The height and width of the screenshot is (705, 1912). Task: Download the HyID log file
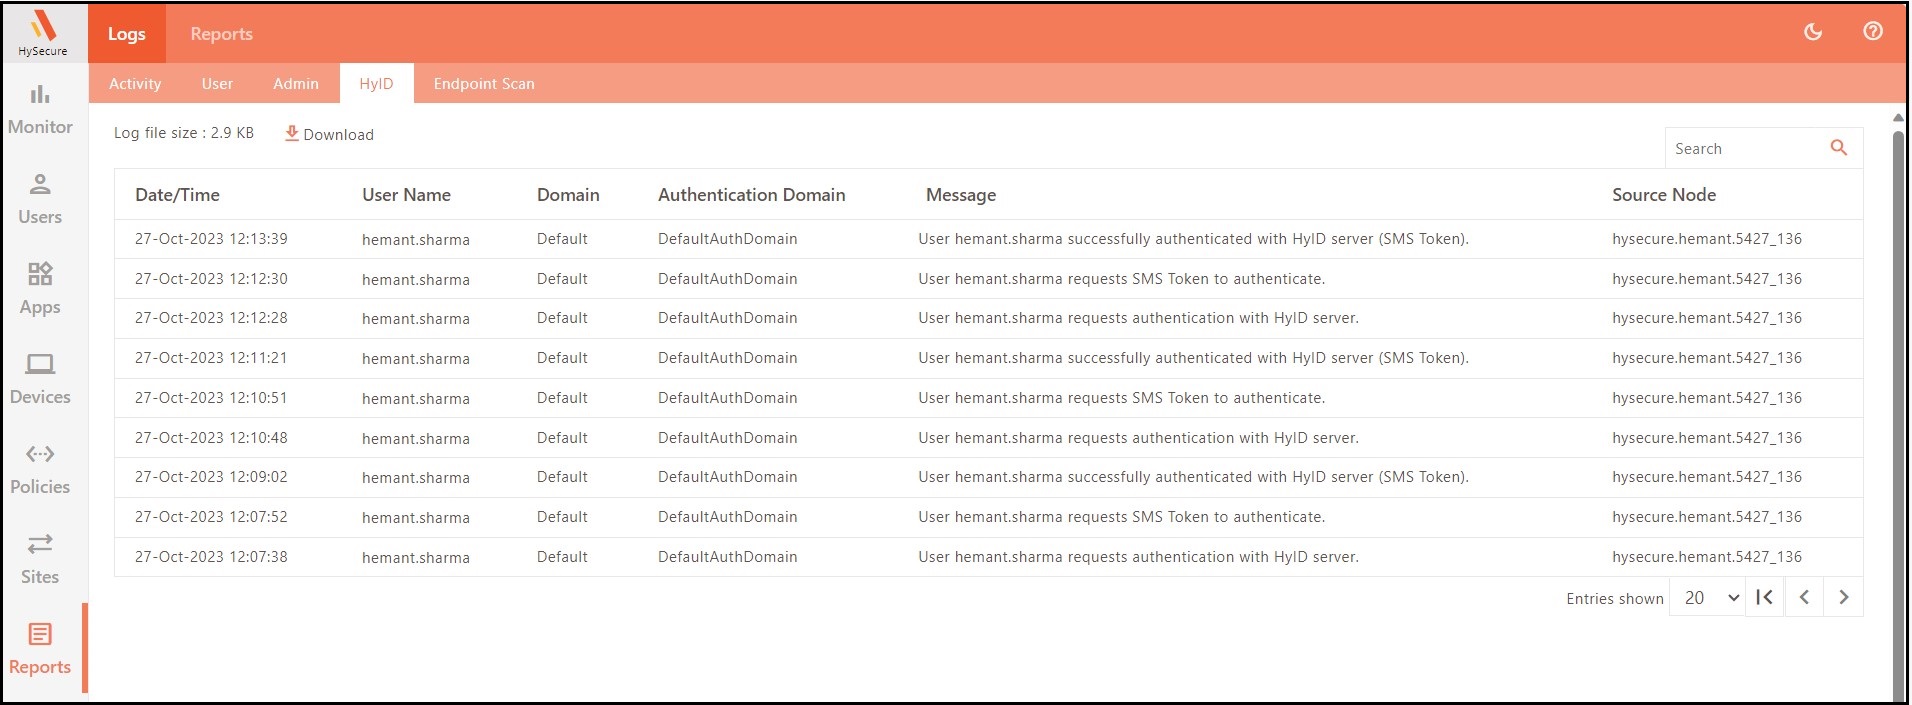(x=329, y=134)
